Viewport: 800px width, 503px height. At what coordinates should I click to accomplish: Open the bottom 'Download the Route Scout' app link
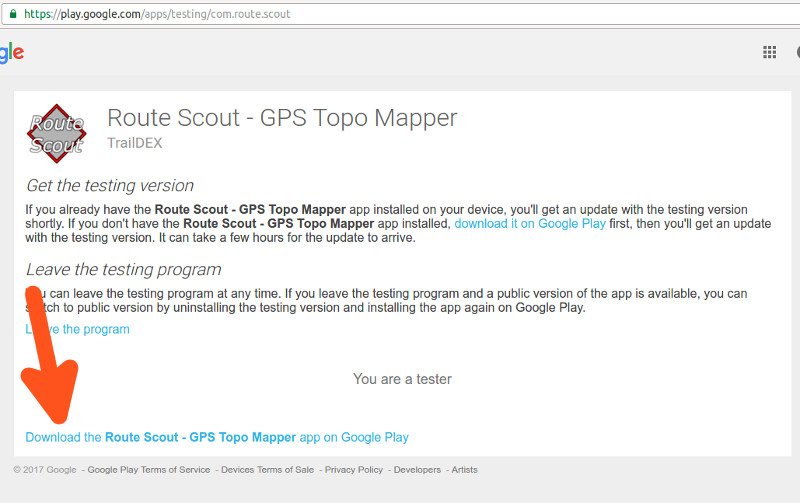tap(217, 437)
